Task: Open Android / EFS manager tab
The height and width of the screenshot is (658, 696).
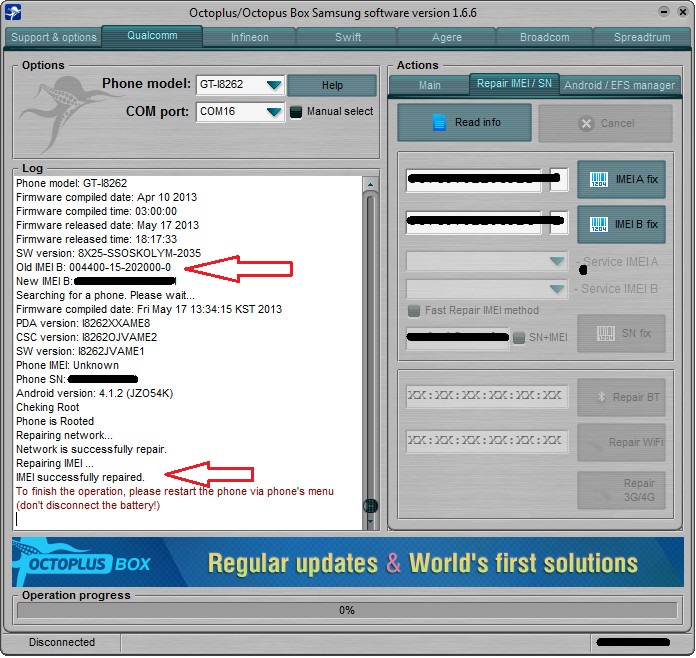Action: pyautogui.click(x=619, y=85)
